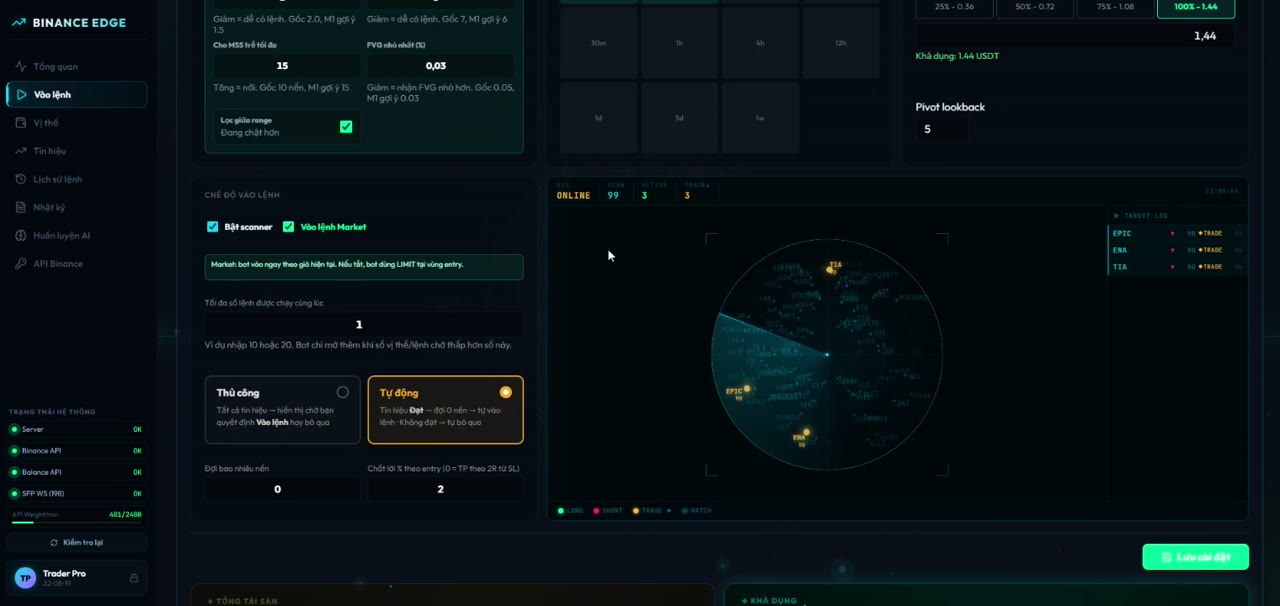This screenshot has width=1280, height=606.
Task: Click the WATCH legend dot
Action: click(x=685, y=511)
